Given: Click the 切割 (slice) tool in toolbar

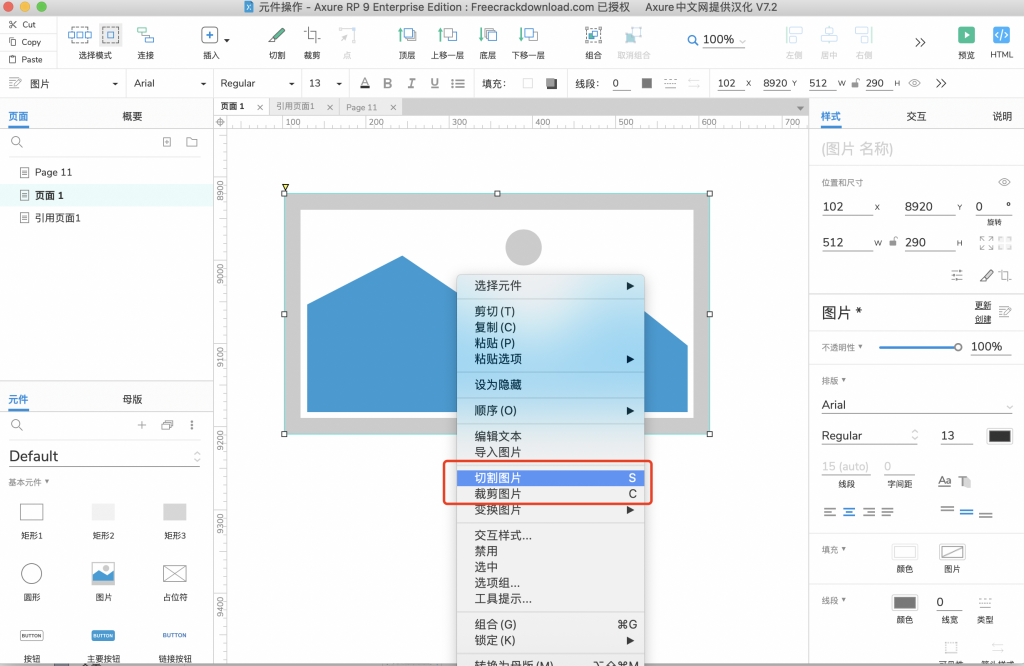Looking at the screenshot, I should 277,37.
